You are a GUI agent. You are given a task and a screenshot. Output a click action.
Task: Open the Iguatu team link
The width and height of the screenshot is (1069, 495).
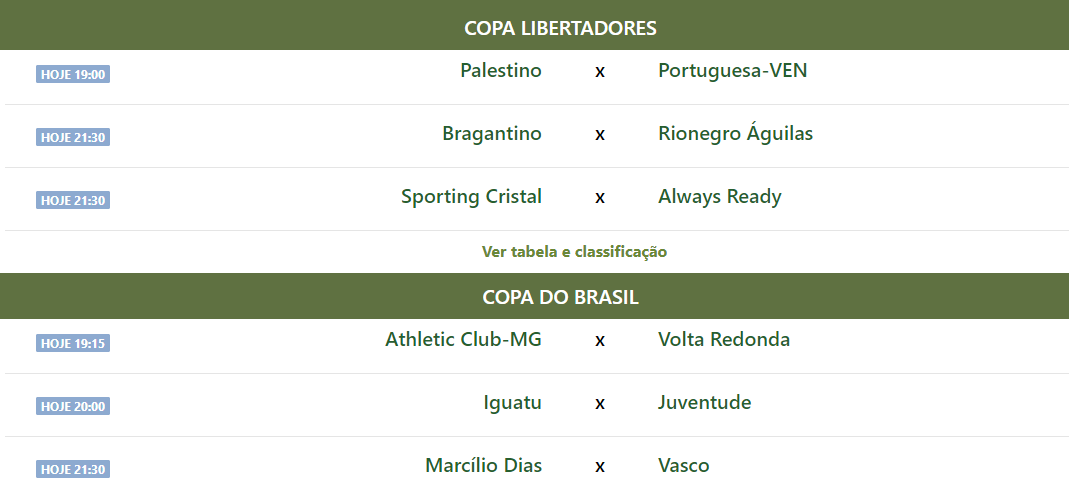[x=512, y=403]
